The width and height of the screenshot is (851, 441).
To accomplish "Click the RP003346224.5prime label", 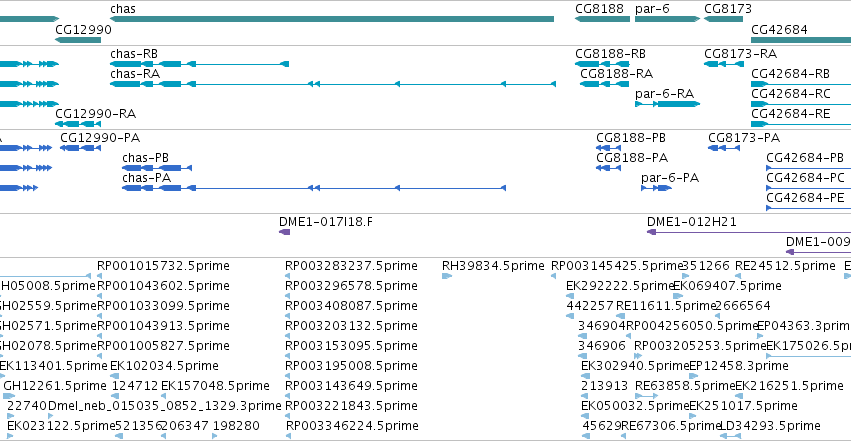I will (x=352, y=426).
